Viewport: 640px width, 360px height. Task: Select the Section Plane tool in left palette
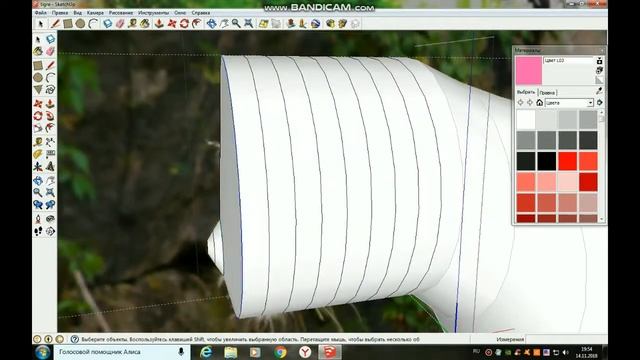click(50, 231)
